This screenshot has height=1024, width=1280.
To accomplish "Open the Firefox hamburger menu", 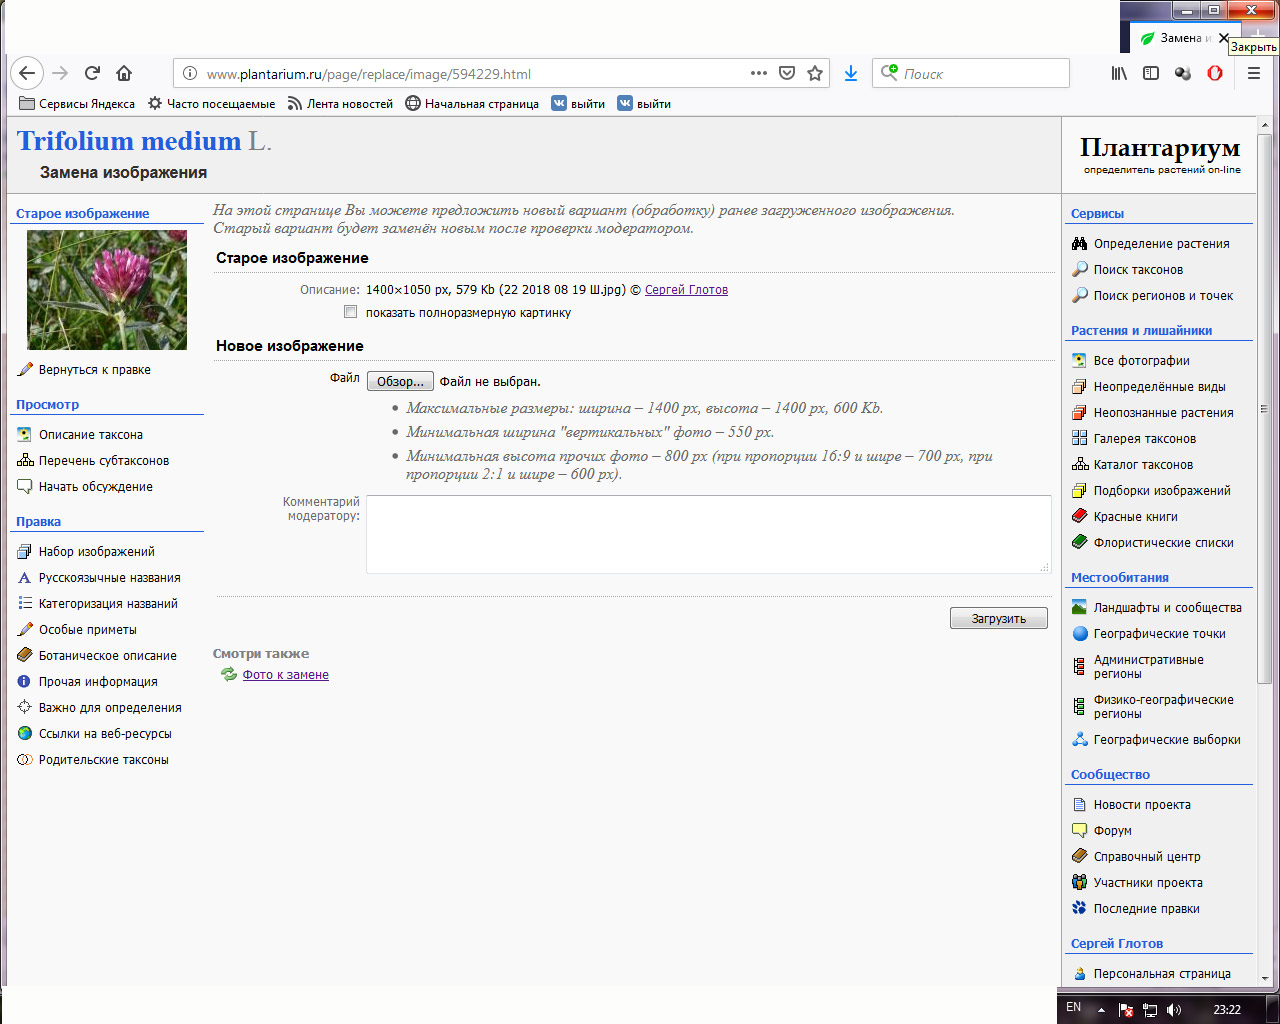I will pos(1253,73).
